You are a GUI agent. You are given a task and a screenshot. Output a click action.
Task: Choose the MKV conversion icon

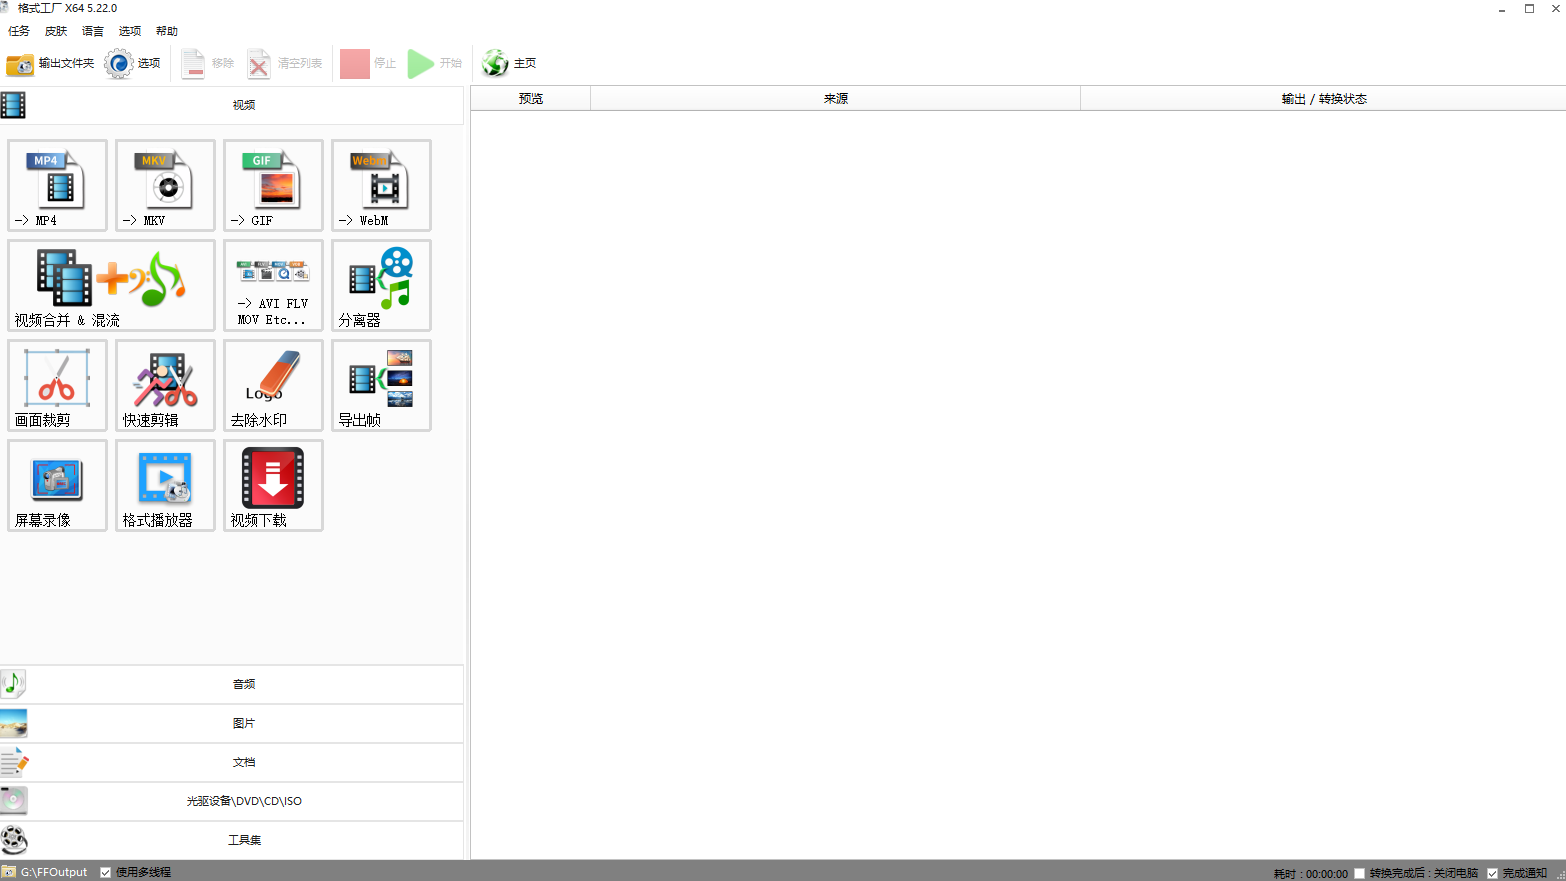tap(165, 186)
